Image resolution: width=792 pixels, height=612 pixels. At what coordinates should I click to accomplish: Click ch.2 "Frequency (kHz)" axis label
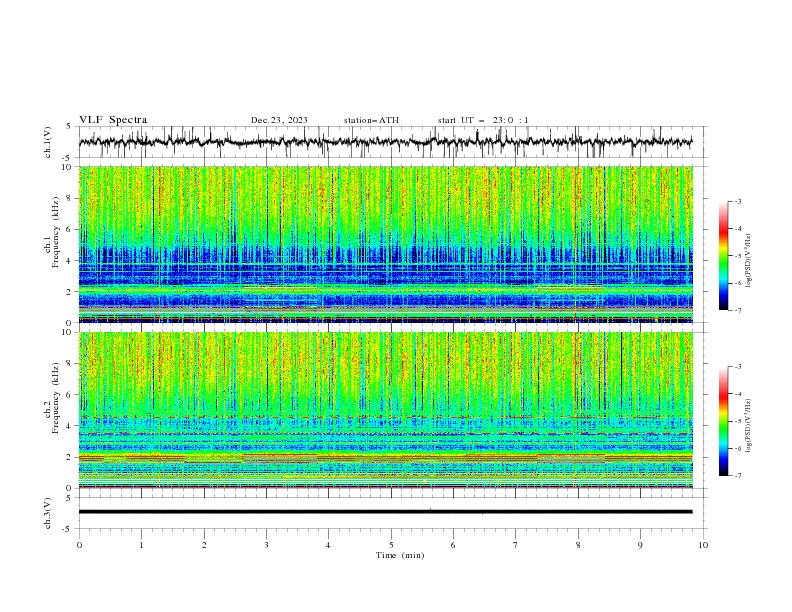point(55,398)
